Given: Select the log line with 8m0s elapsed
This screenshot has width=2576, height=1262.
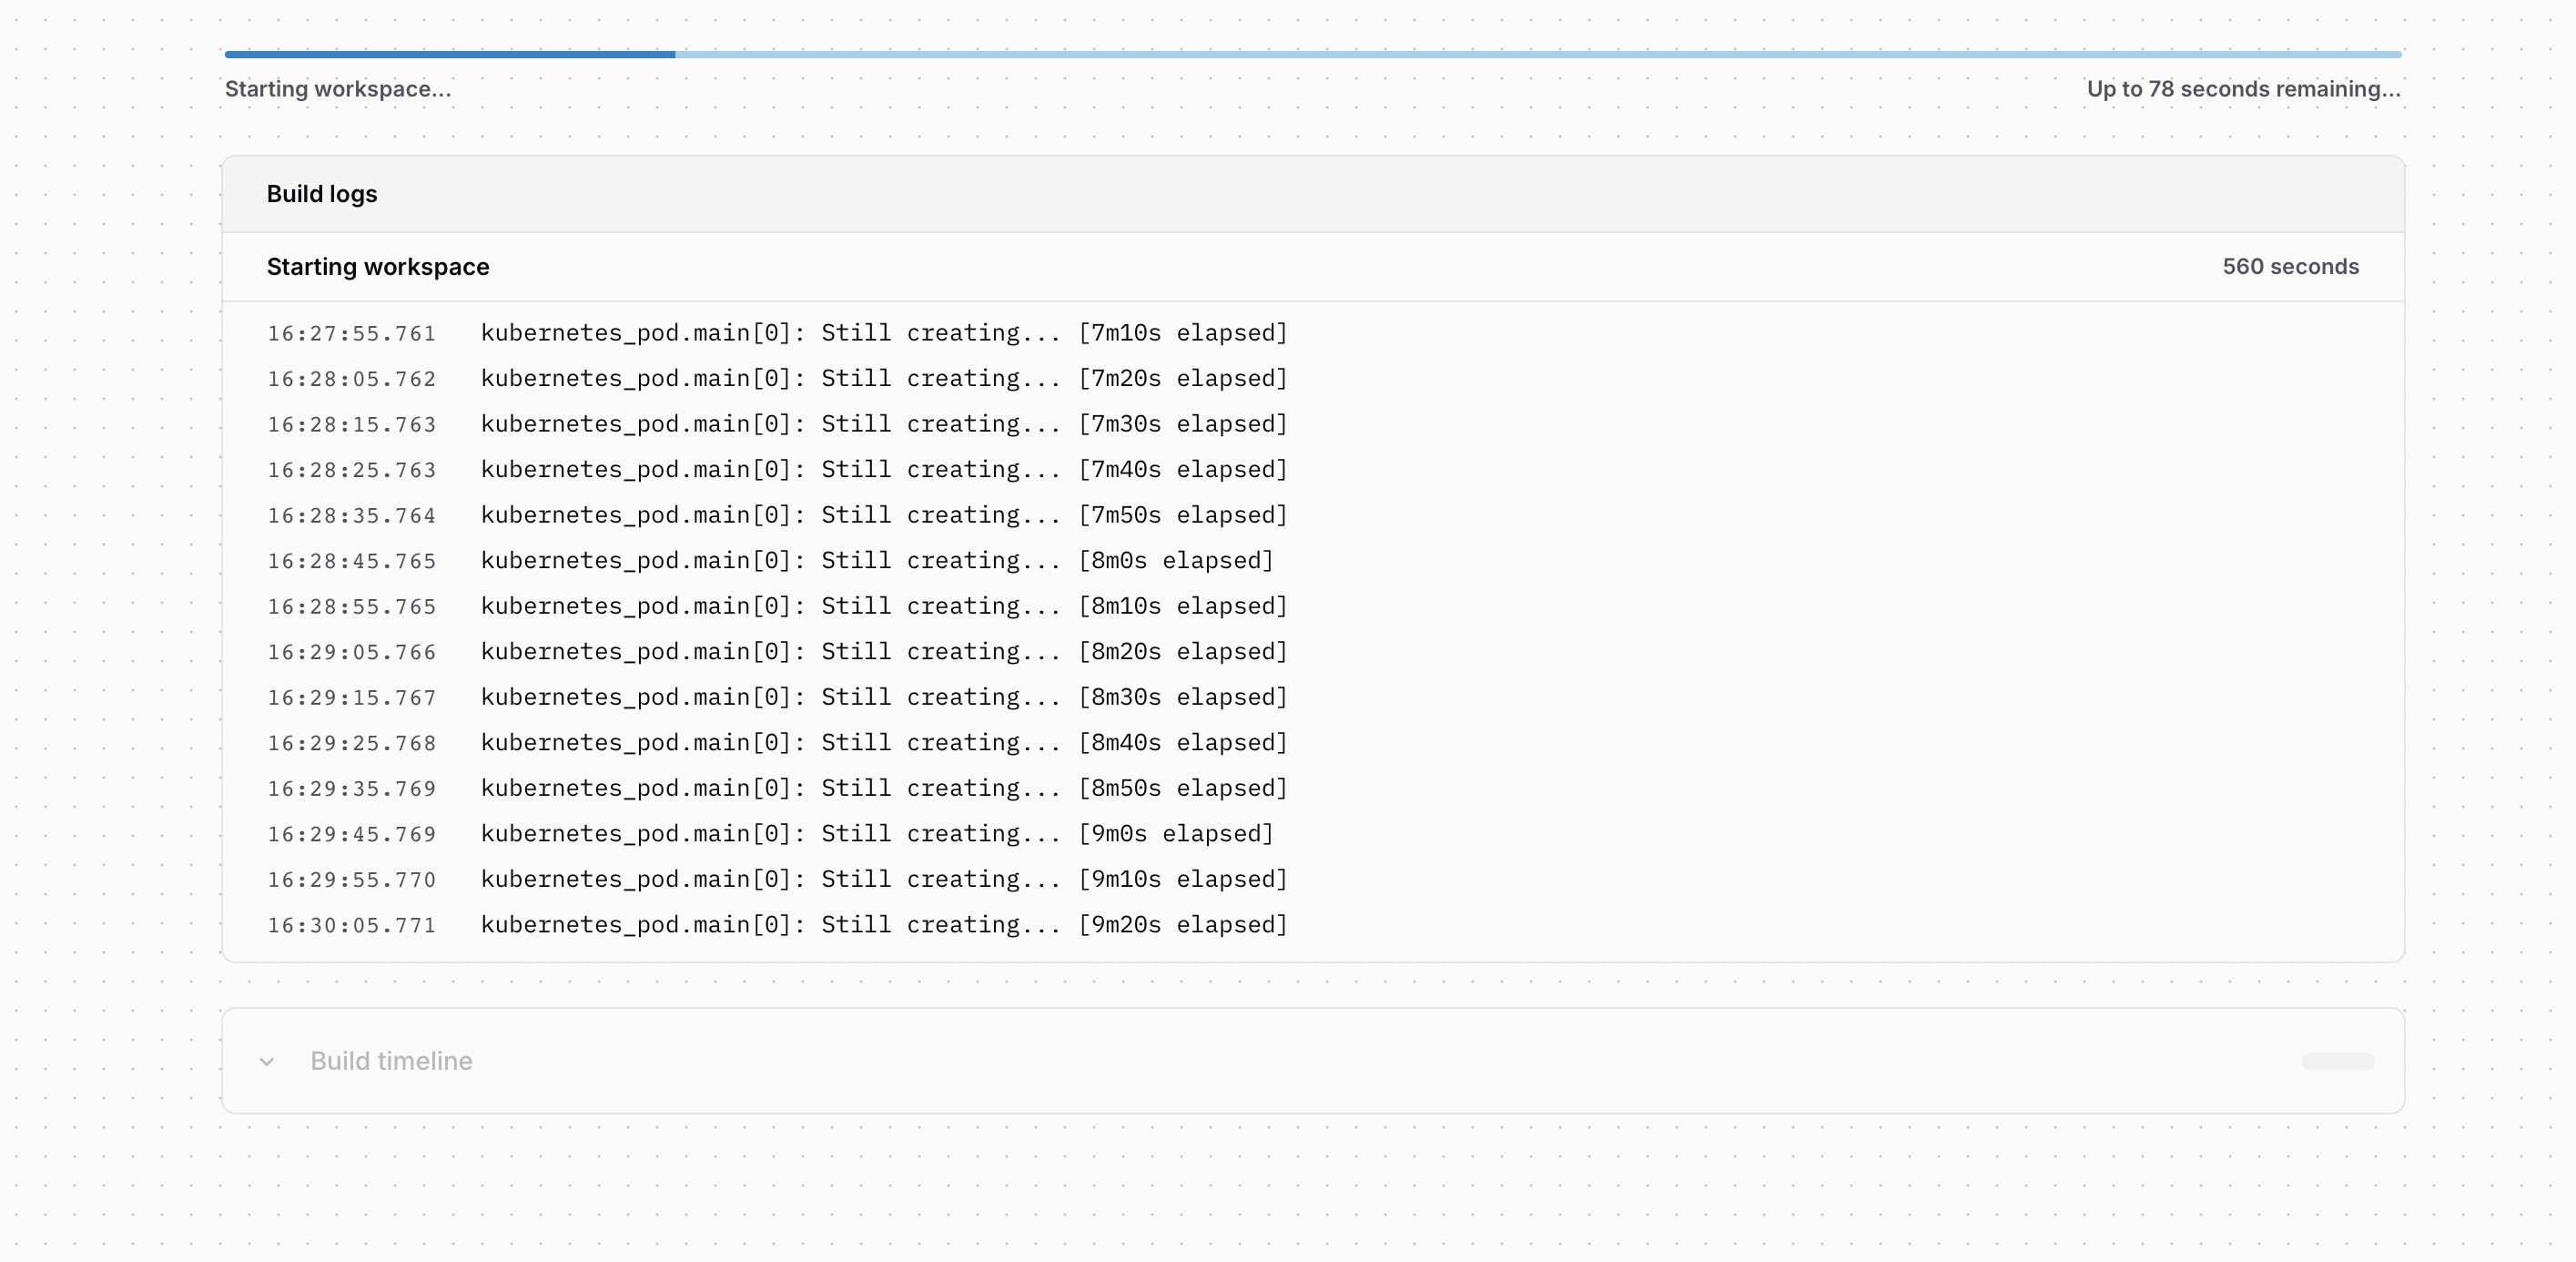Looking at the screenshot, I should point(876,561).
